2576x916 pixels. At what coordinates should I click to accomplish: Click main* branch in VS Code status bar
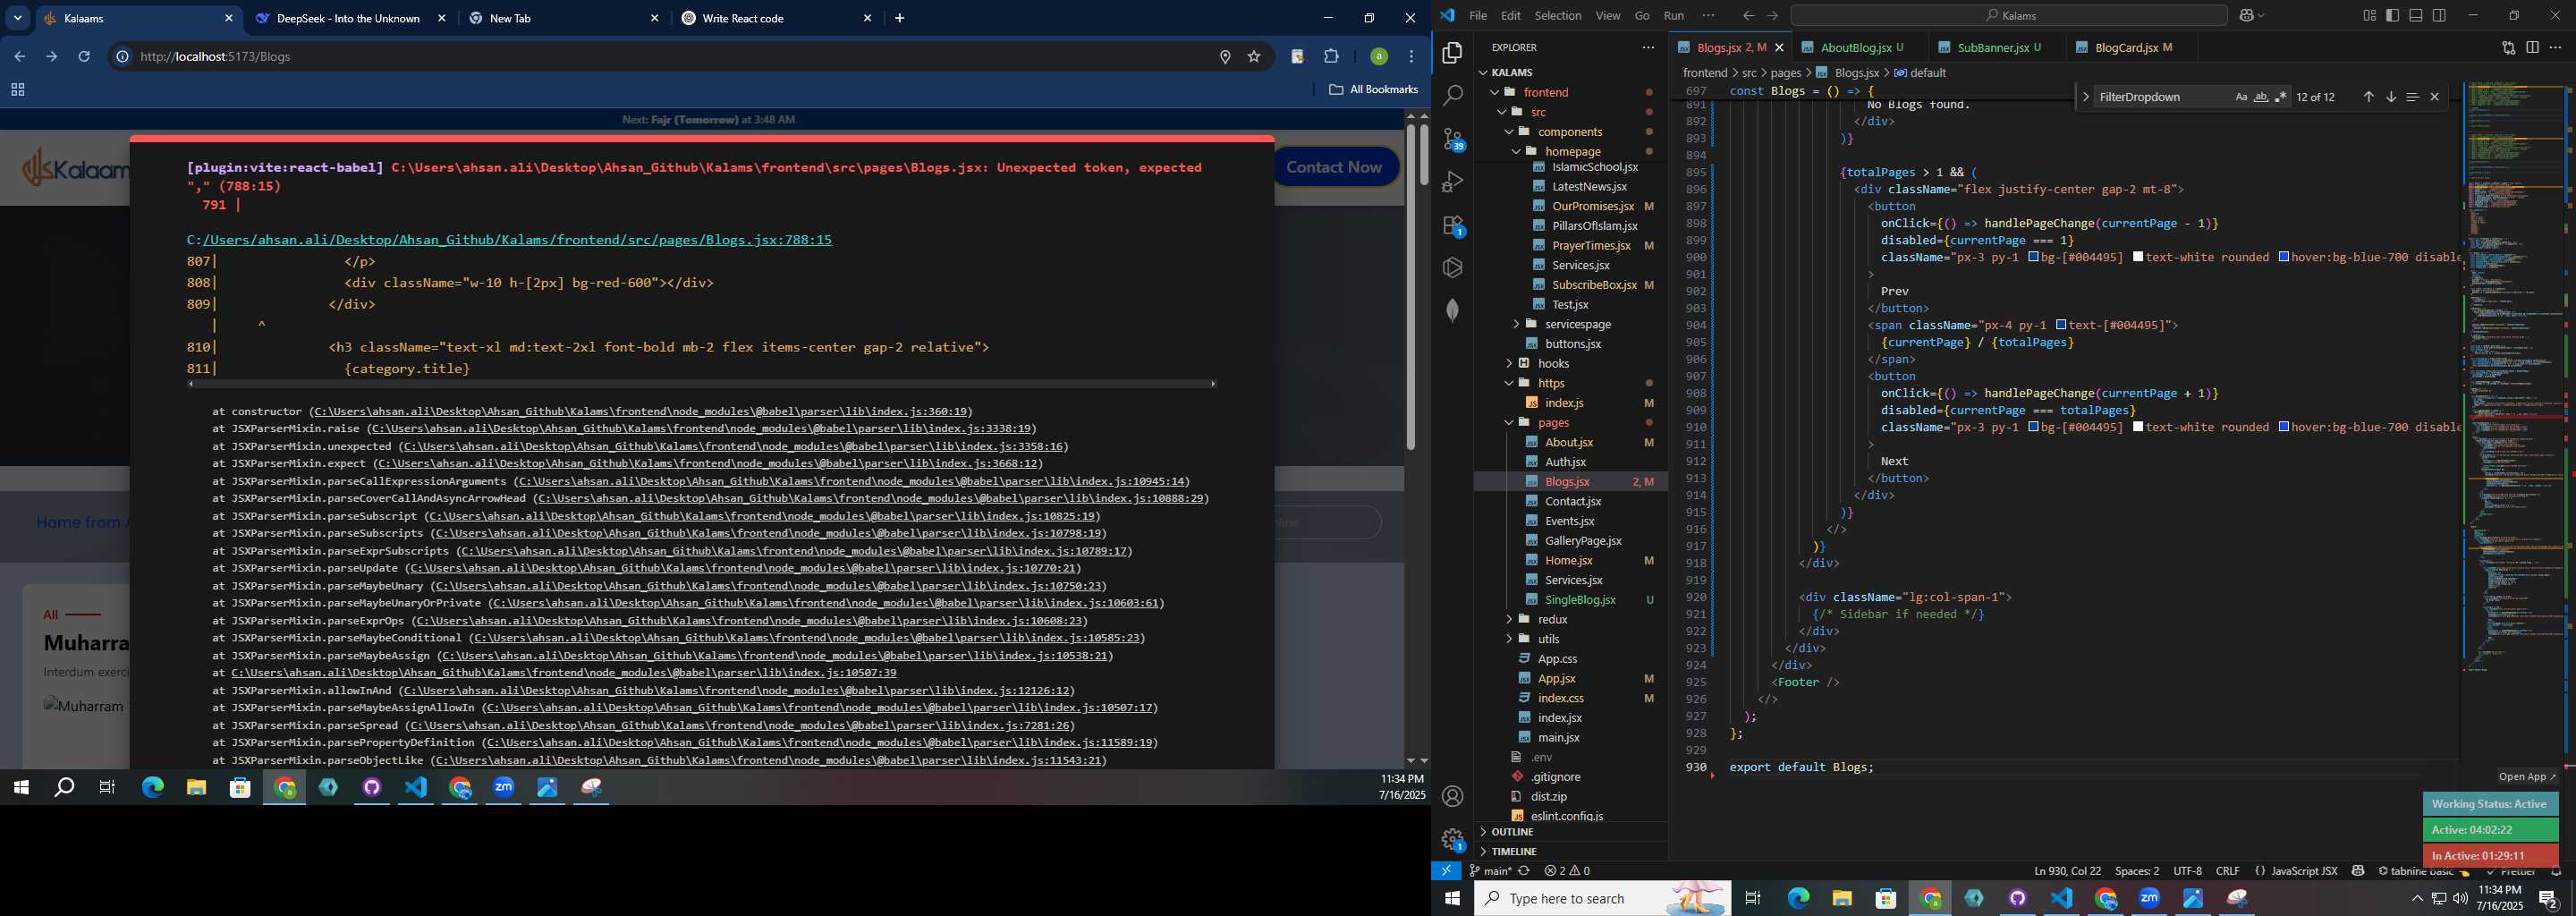coord(1491,871)
